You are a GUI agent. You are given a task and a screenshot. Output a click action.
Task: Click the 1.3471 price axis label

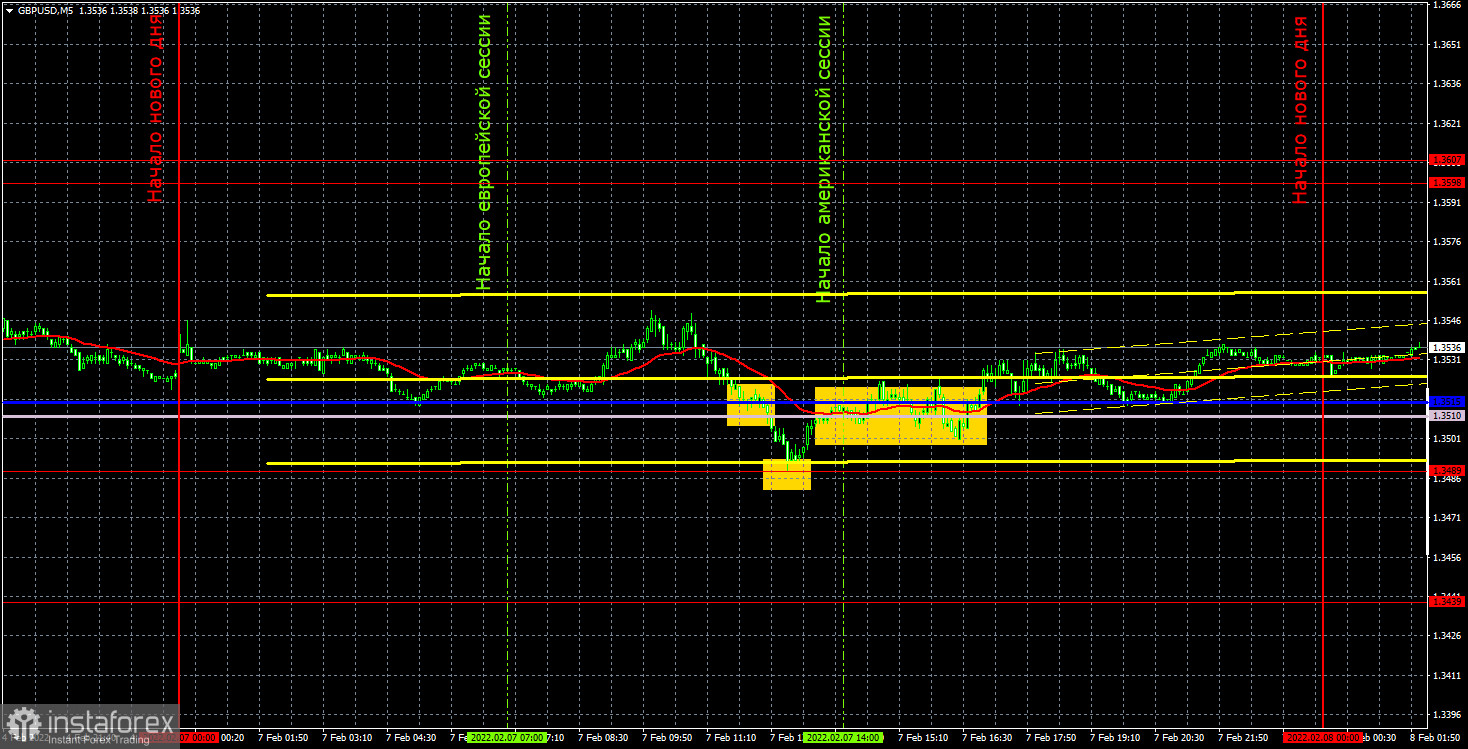[1447, 518]
